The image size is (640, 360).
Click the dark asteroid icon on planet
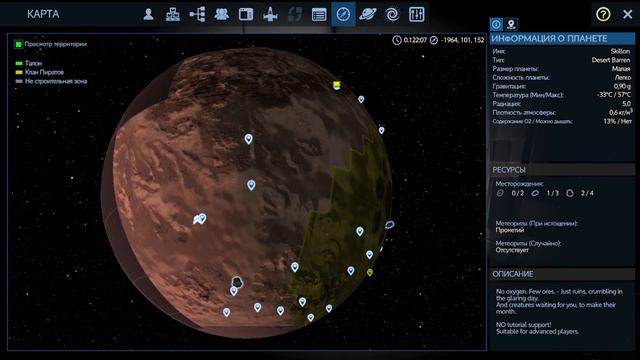tap(237, 282)
